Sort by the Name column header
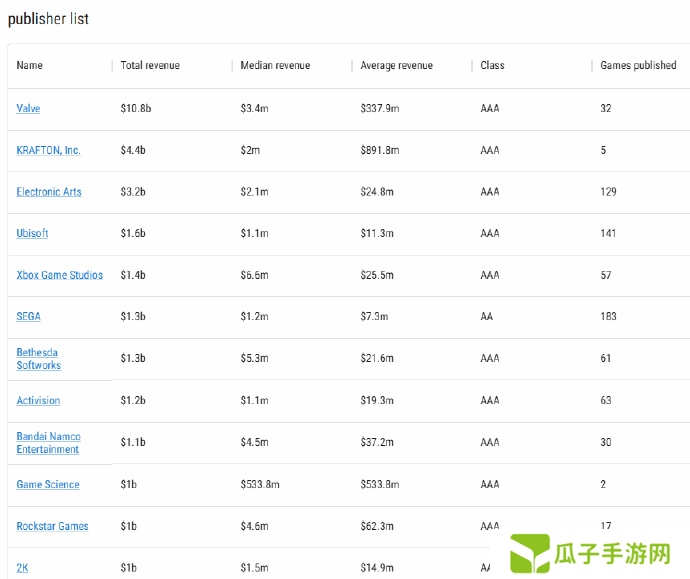The height and width of the screenshot is (579, 690). pos(29,65)
